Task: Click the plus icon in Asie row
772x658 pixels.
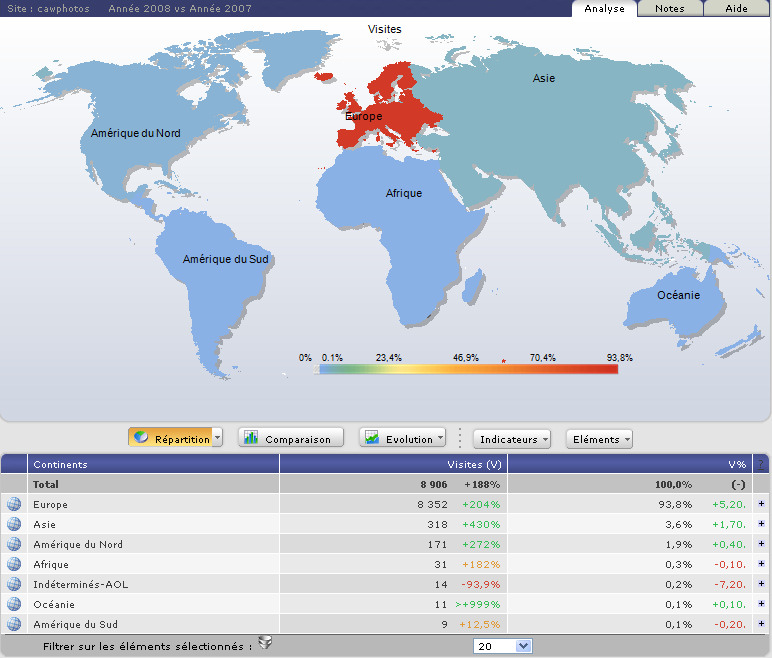Action: tap(761, 524)
